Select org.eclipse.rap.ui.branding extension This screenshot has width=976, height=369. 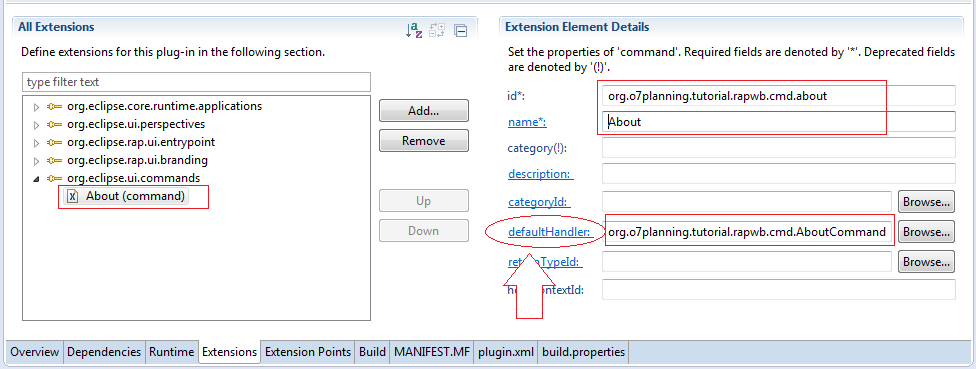tap(137, 160)
